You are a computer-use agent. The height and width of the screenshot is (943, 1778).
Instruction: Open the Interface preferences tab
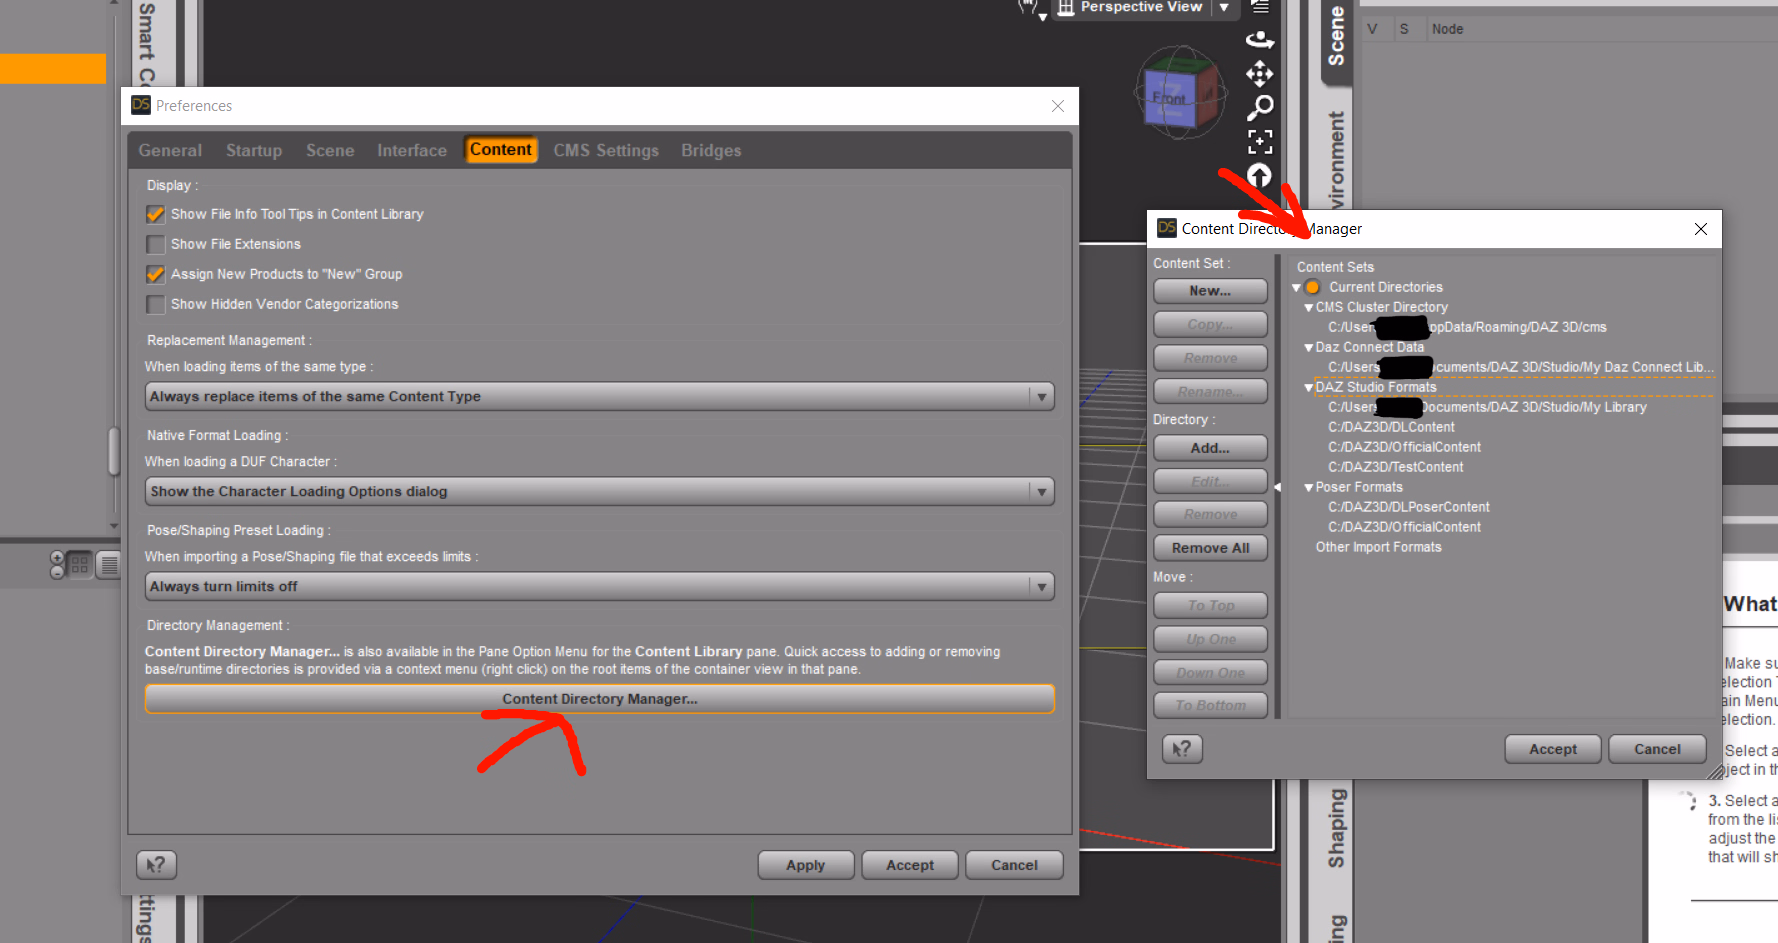click(411, 151)
